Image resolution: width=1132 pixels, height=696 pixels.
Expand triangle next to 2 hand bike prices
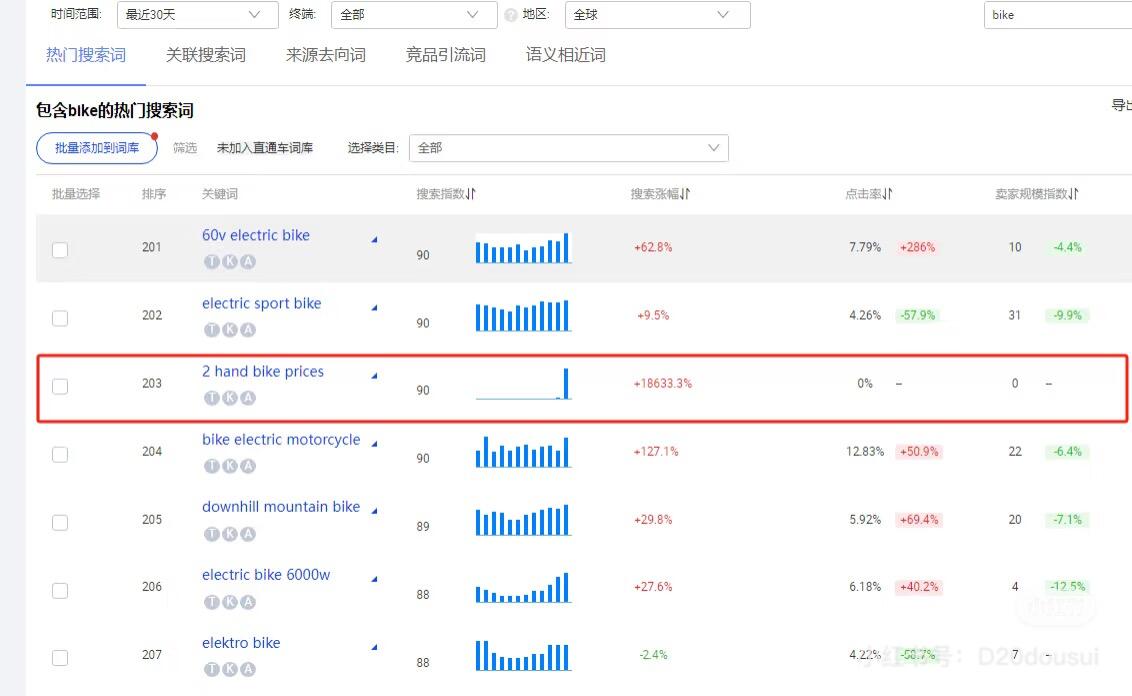point(374,375)
